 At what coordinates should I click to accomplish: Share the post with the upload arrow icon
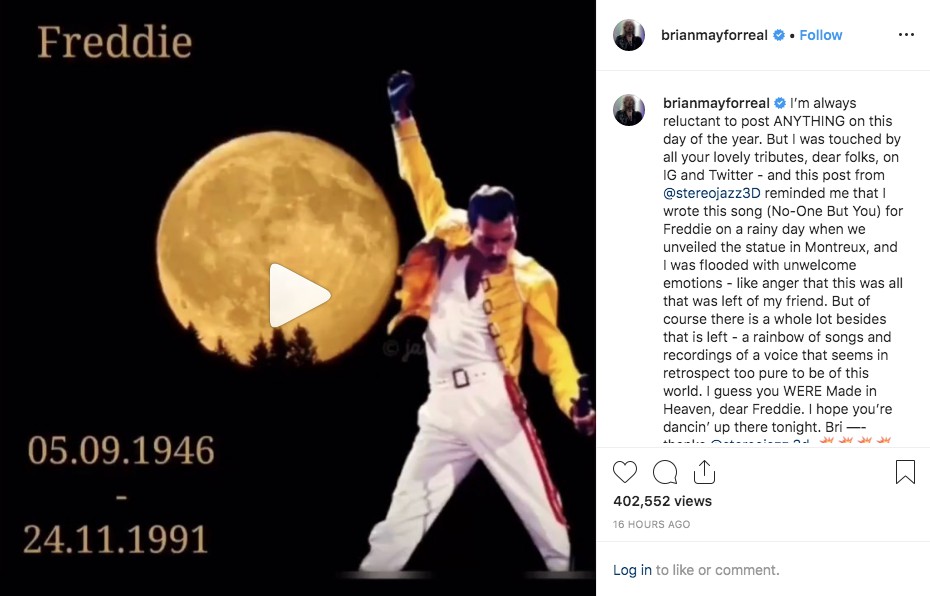[704, 472]
